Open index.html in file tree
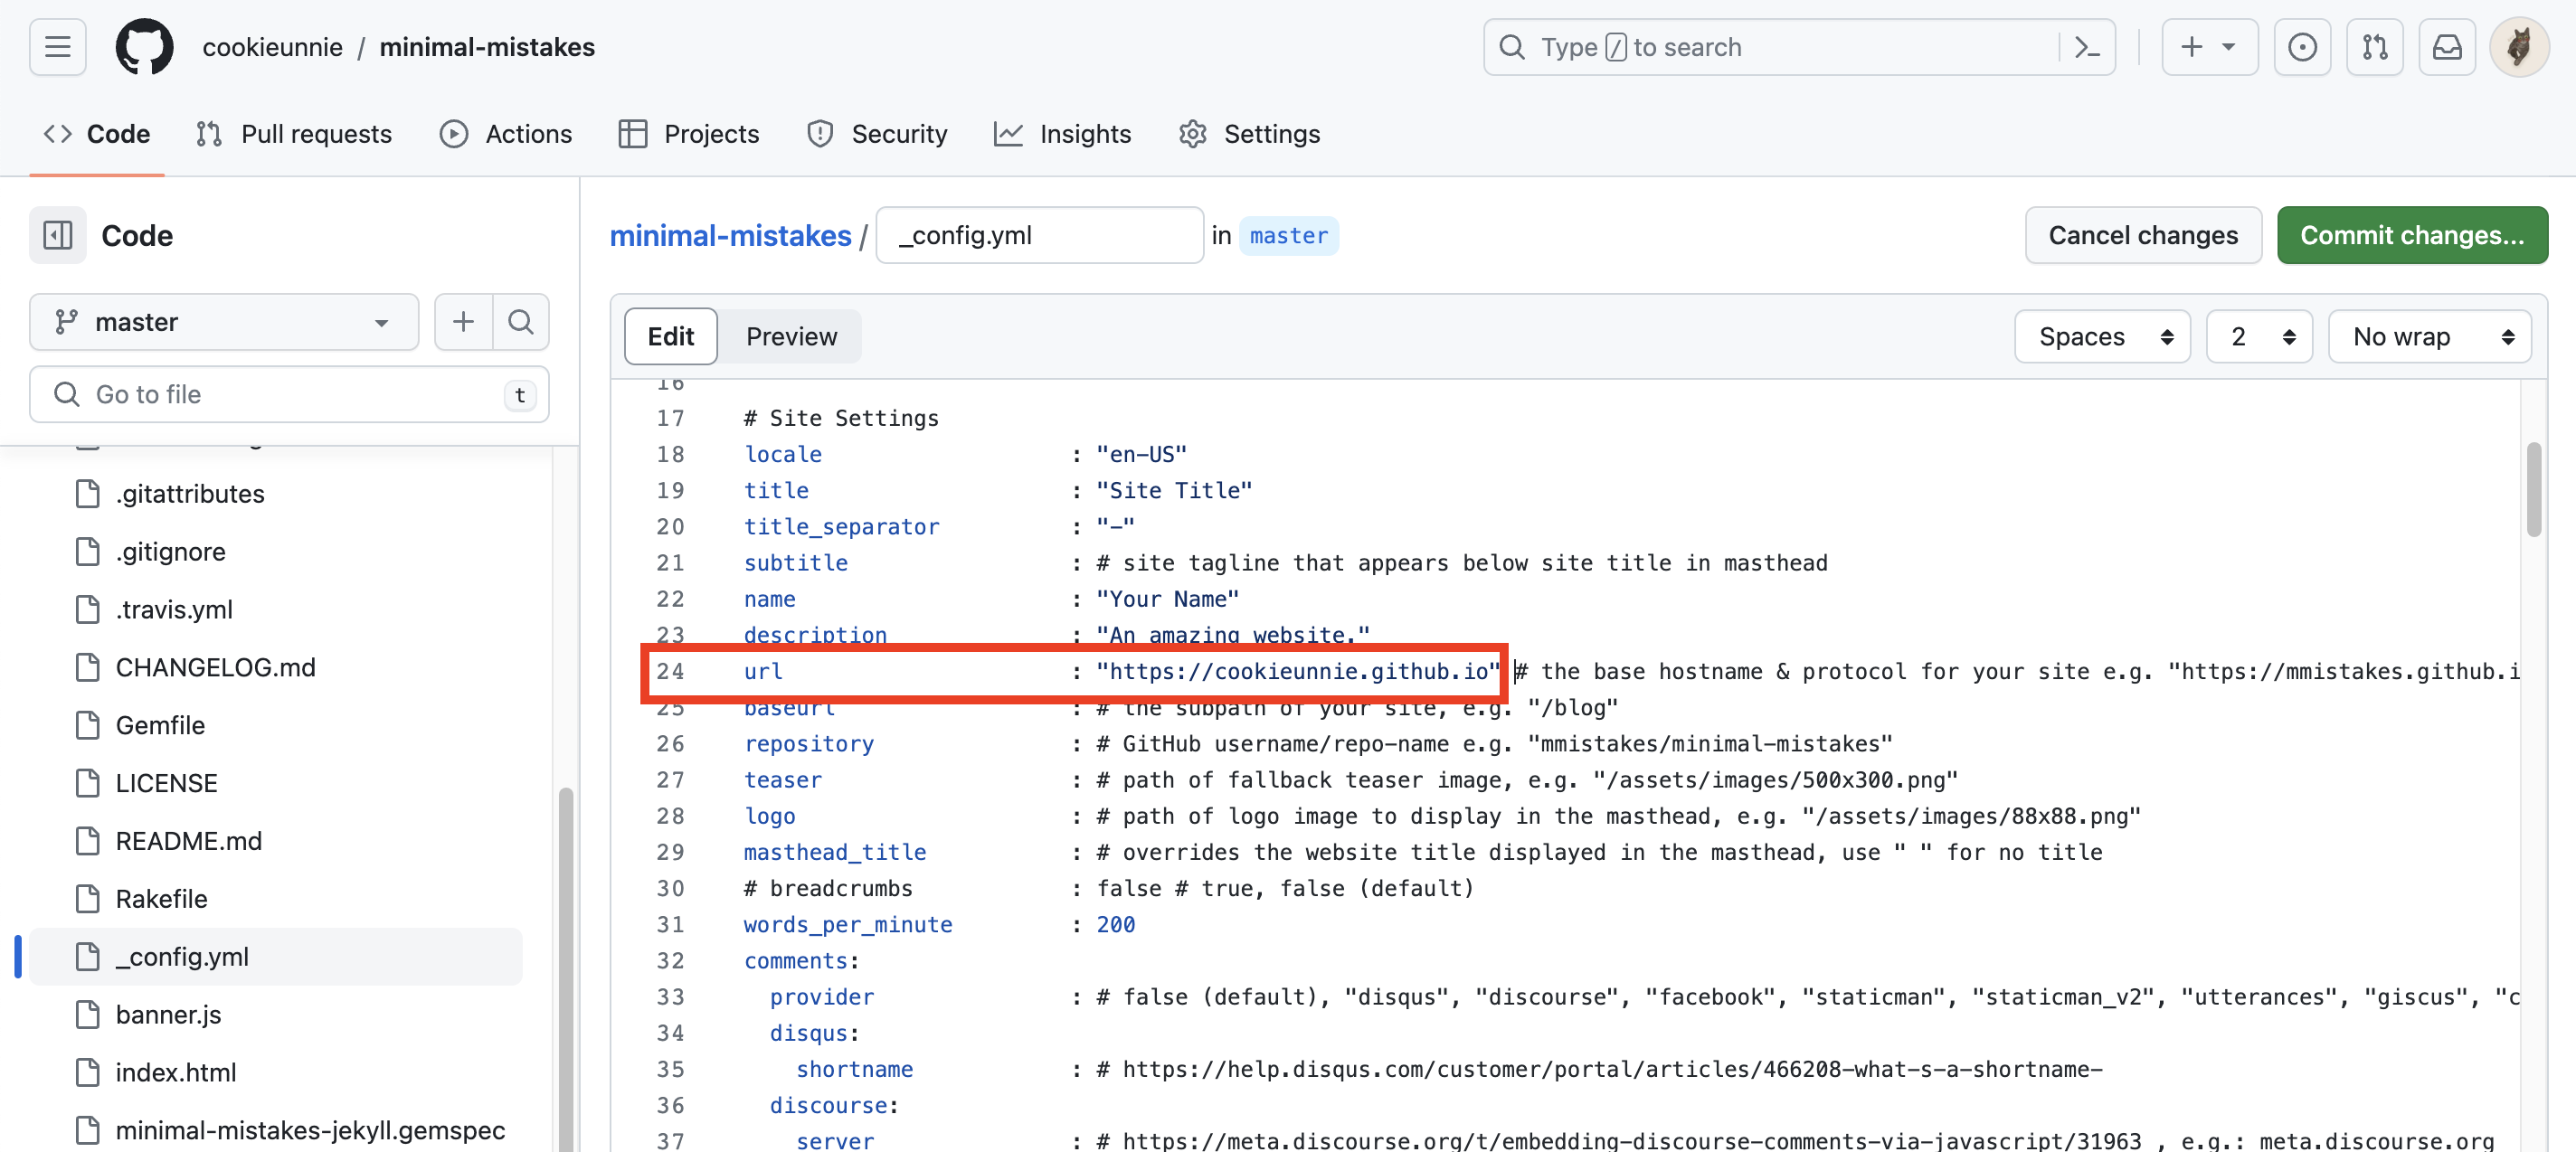Image resolution: width=2576 pixels, height=1152 pixels. 176,1072
